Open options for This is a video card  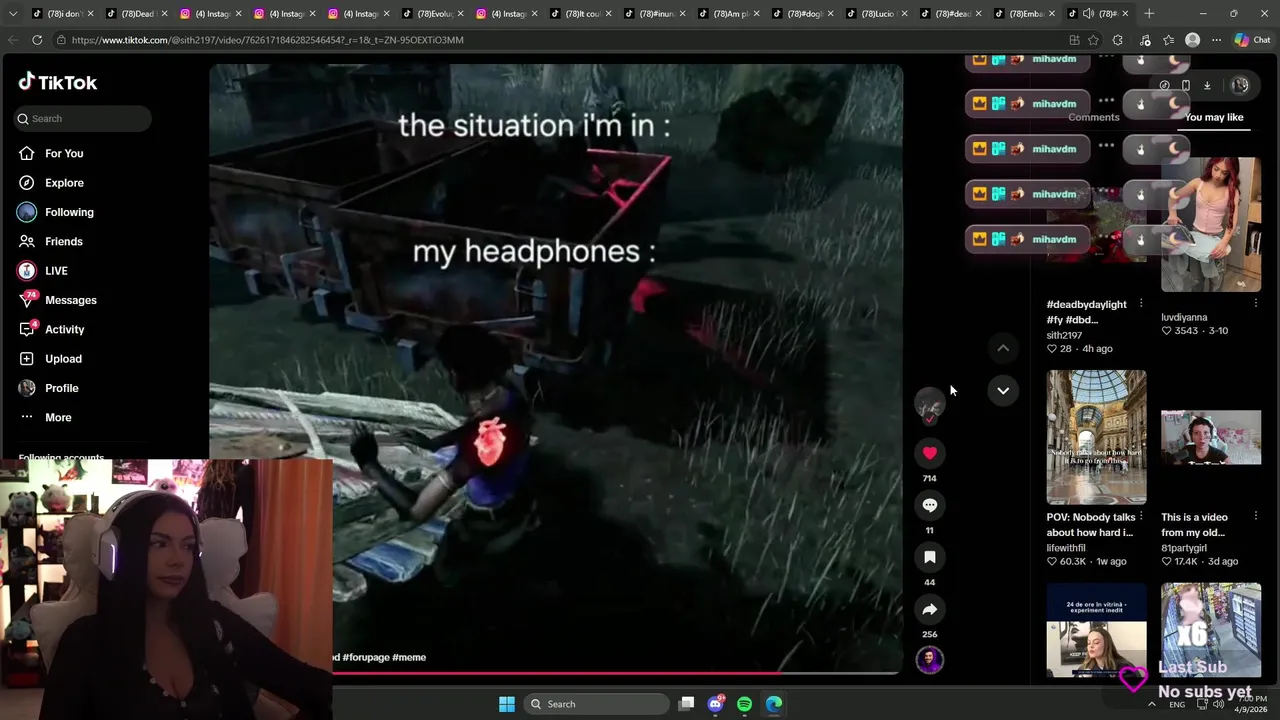pos(1255,517)
